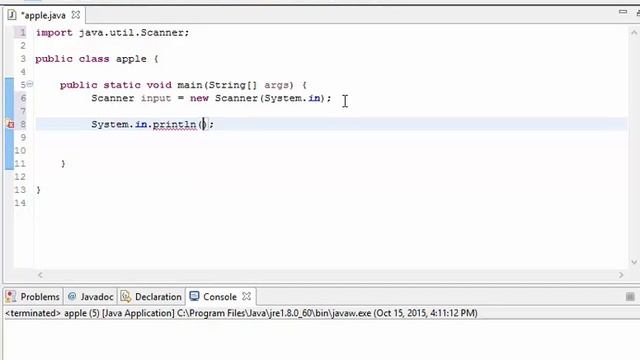Click the Declaration tab icon

[x=126, y=297]
